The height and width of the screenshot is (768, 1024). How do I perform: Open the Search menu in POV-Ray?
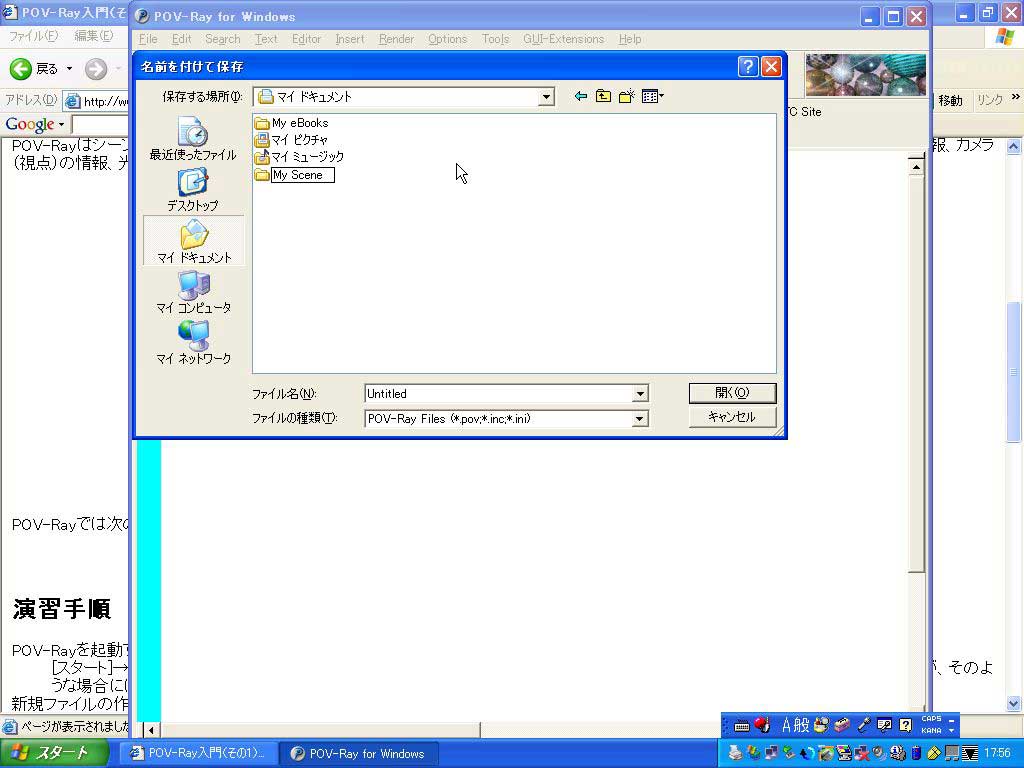pos(223,39)
